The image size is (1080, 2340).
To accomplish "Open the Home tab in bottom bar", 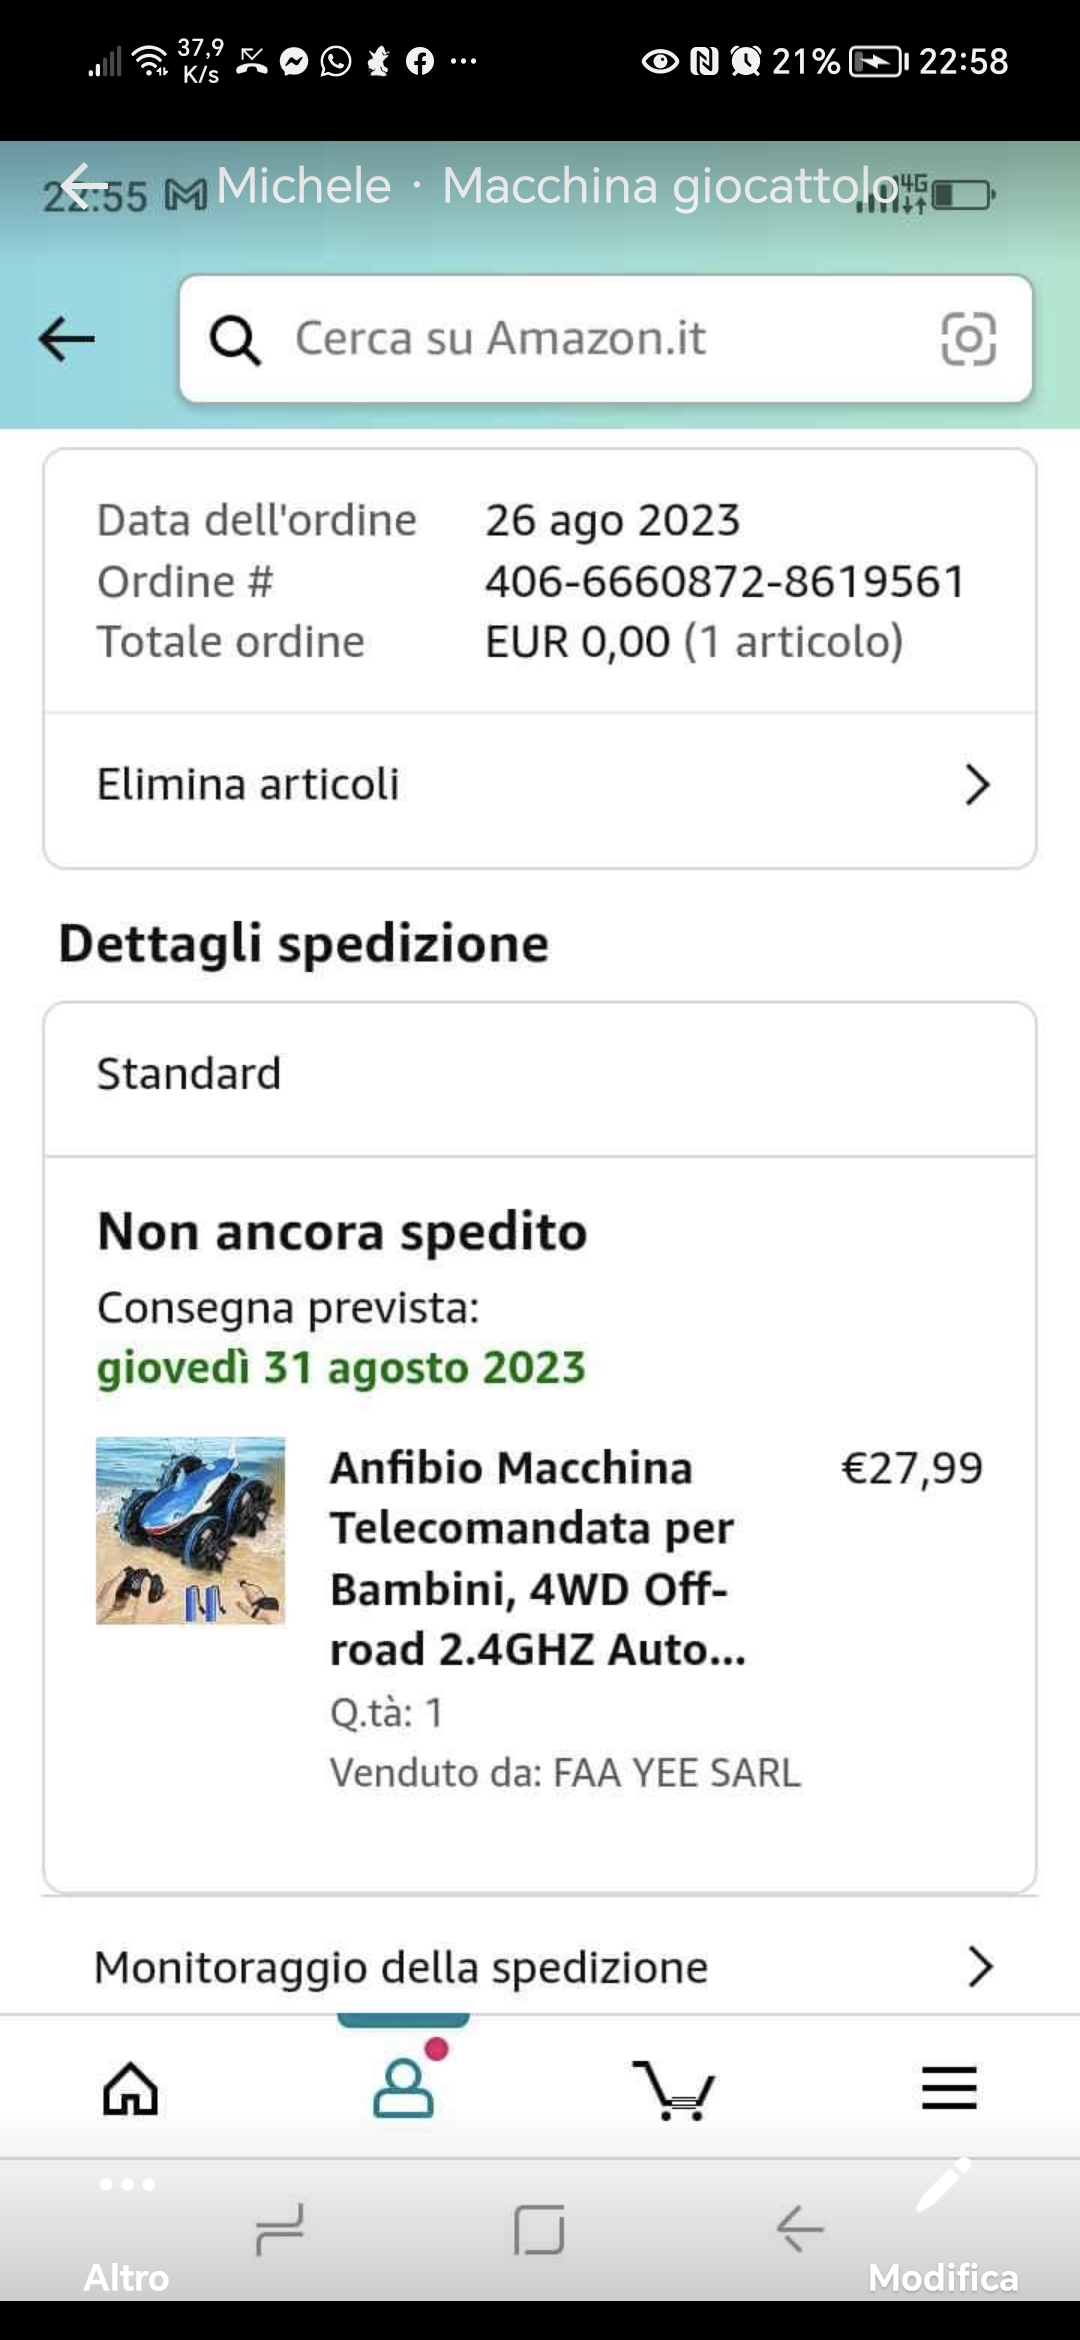I will pyautogui.click(x=131, y=2089).
